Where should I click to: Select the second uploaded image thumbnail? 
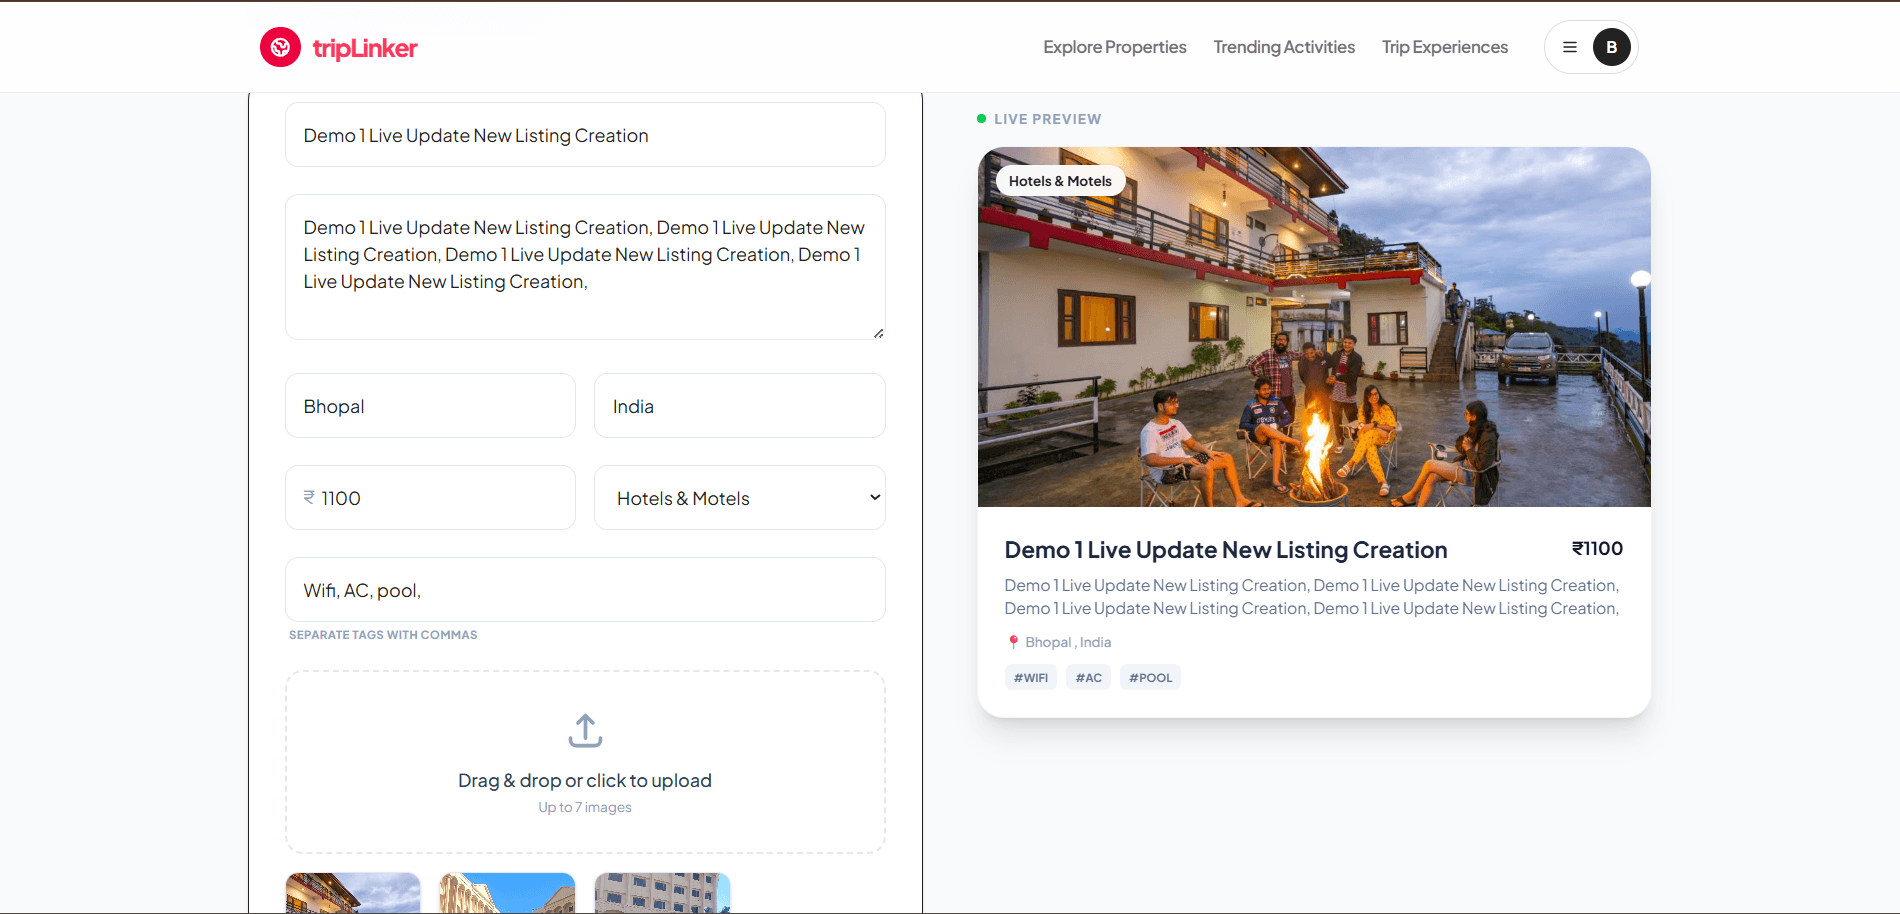point(508,893)
